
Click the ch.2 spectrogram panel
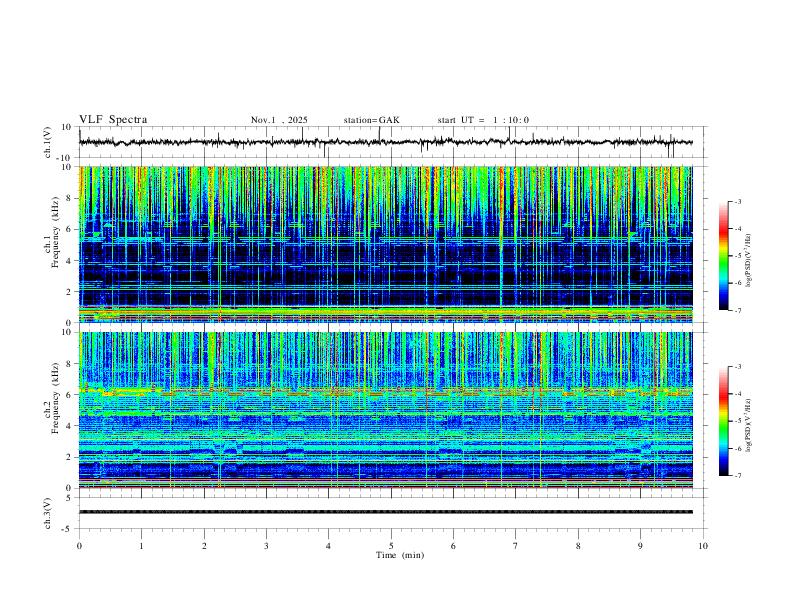(385, 410)
